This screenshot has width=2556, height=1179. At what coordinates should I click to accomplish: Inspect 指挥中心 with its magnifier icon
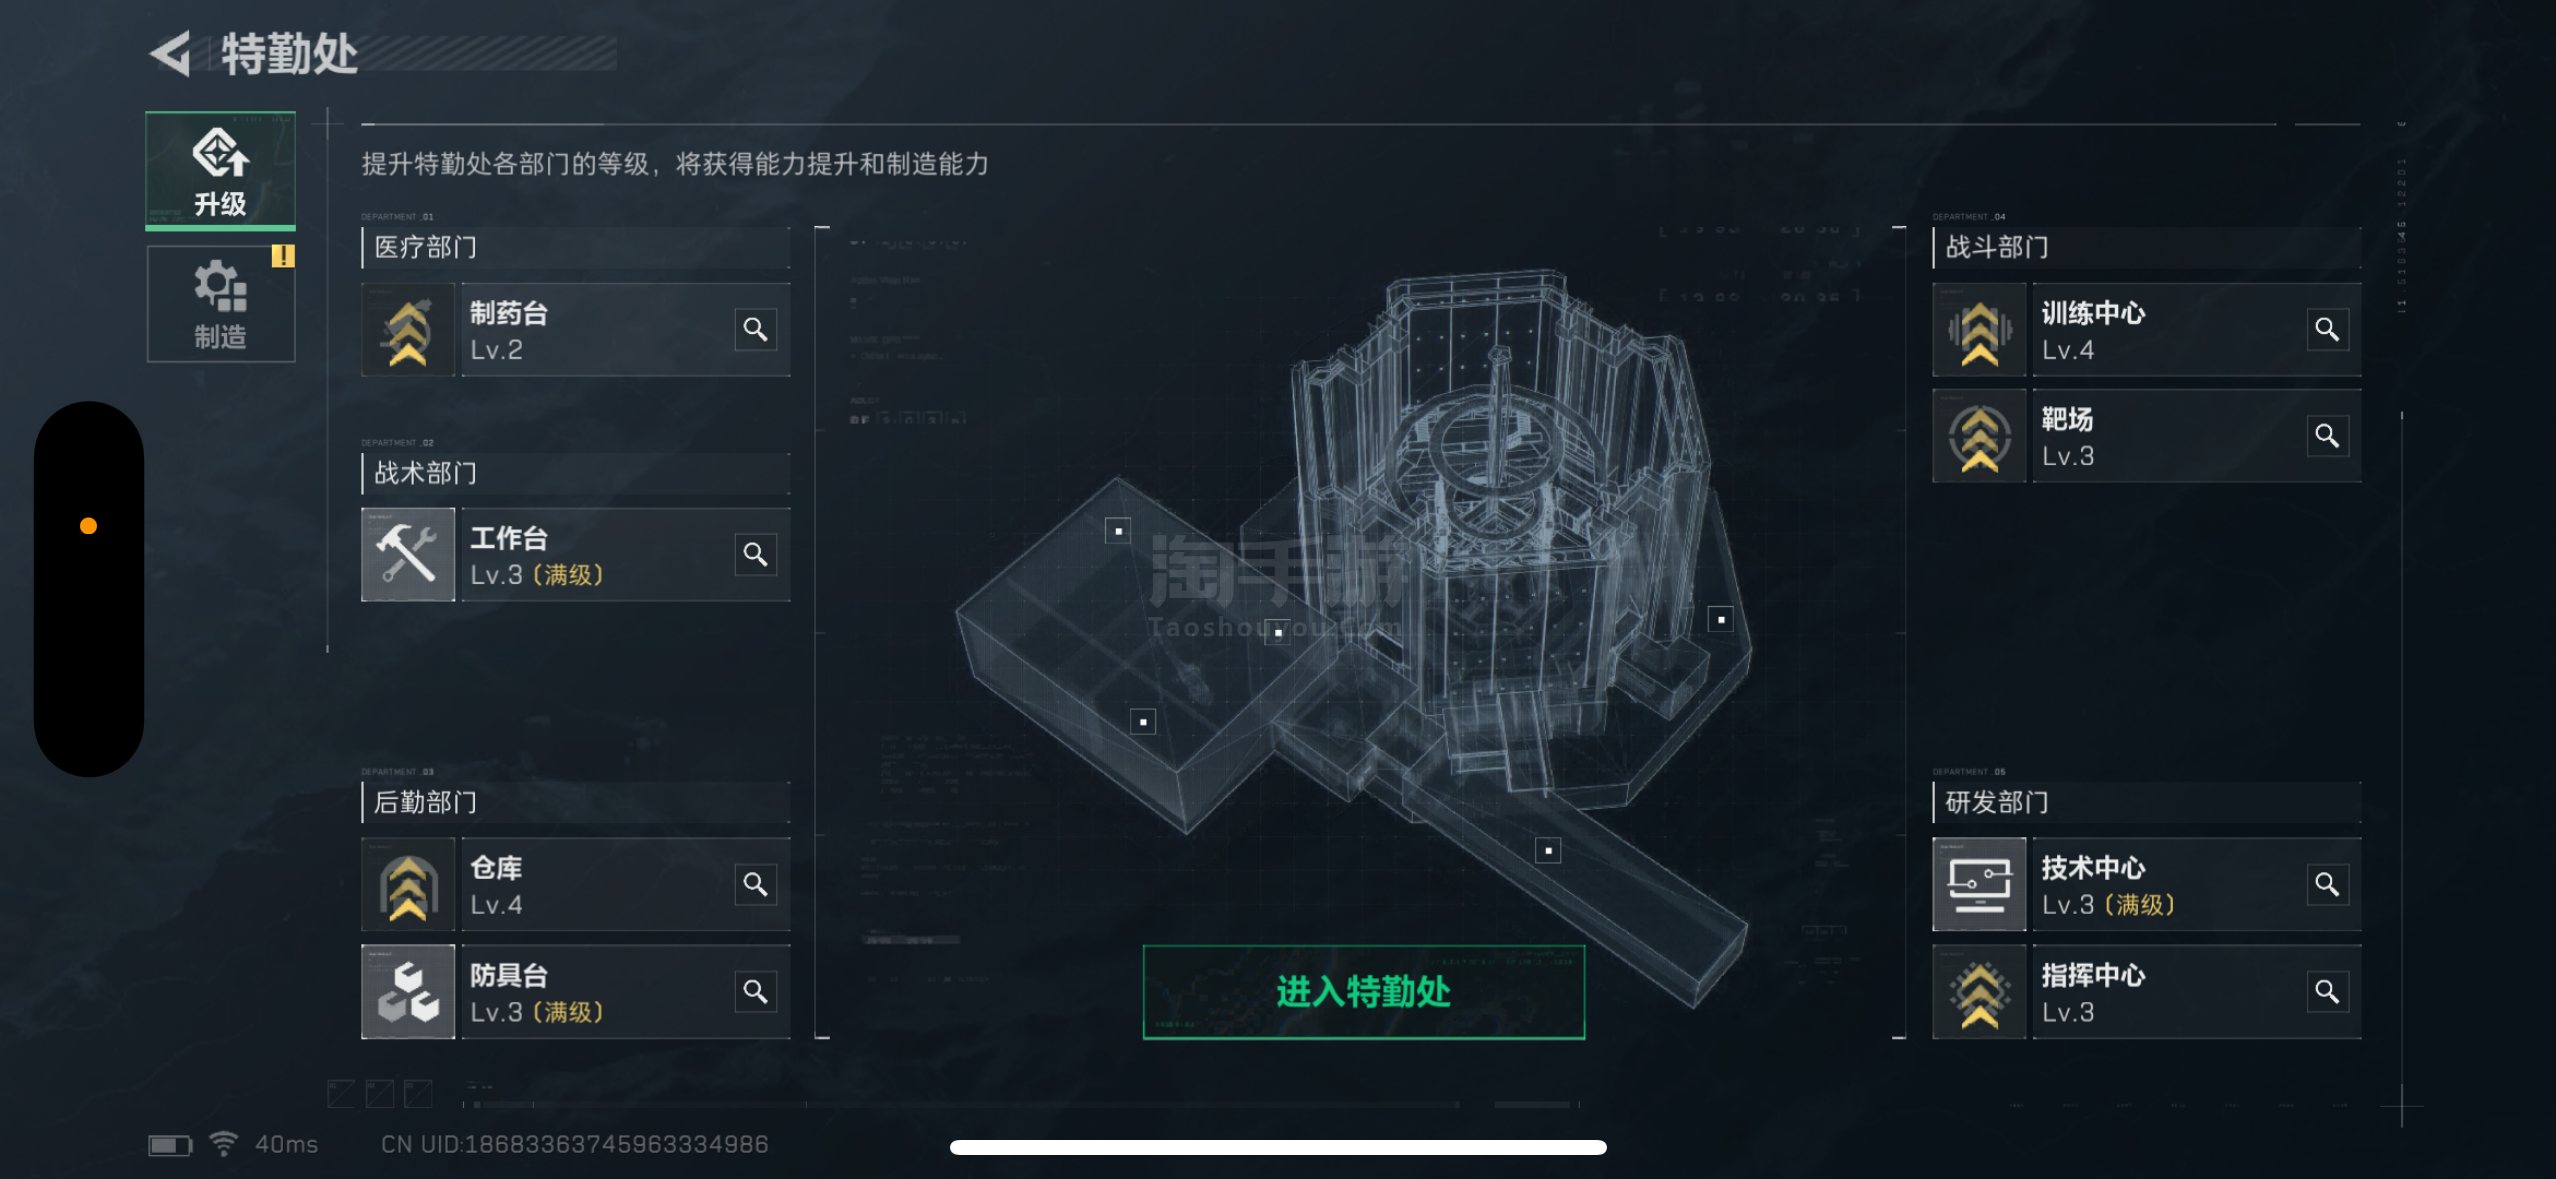coord(2327,991)
